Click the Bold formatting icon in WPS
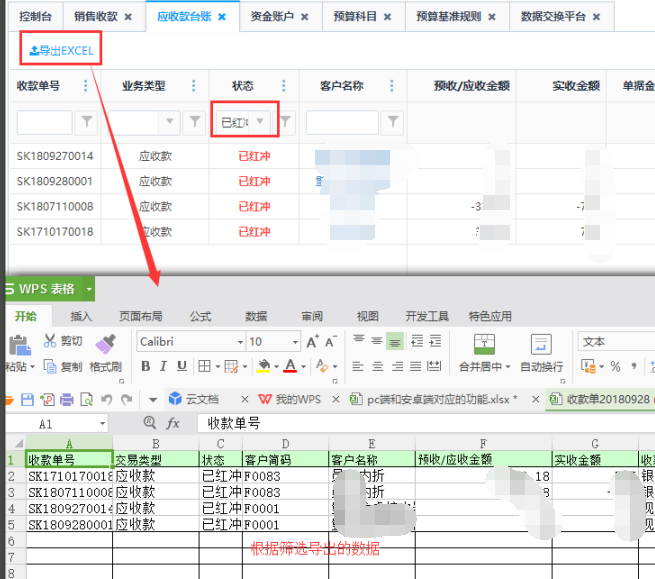The image size is (655, 579). click(x=144, y=367)
